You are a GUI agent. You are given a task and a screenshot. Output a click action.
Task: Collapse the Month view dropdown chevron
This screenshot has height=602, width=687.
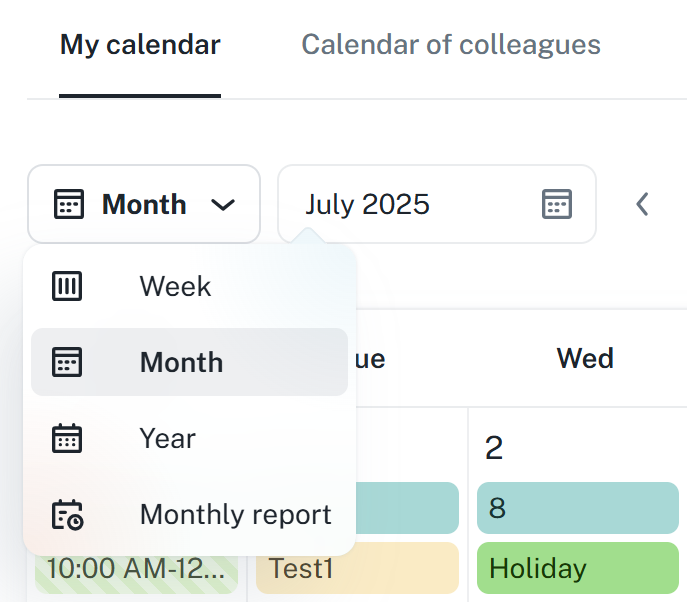click(x=223, y=205)
